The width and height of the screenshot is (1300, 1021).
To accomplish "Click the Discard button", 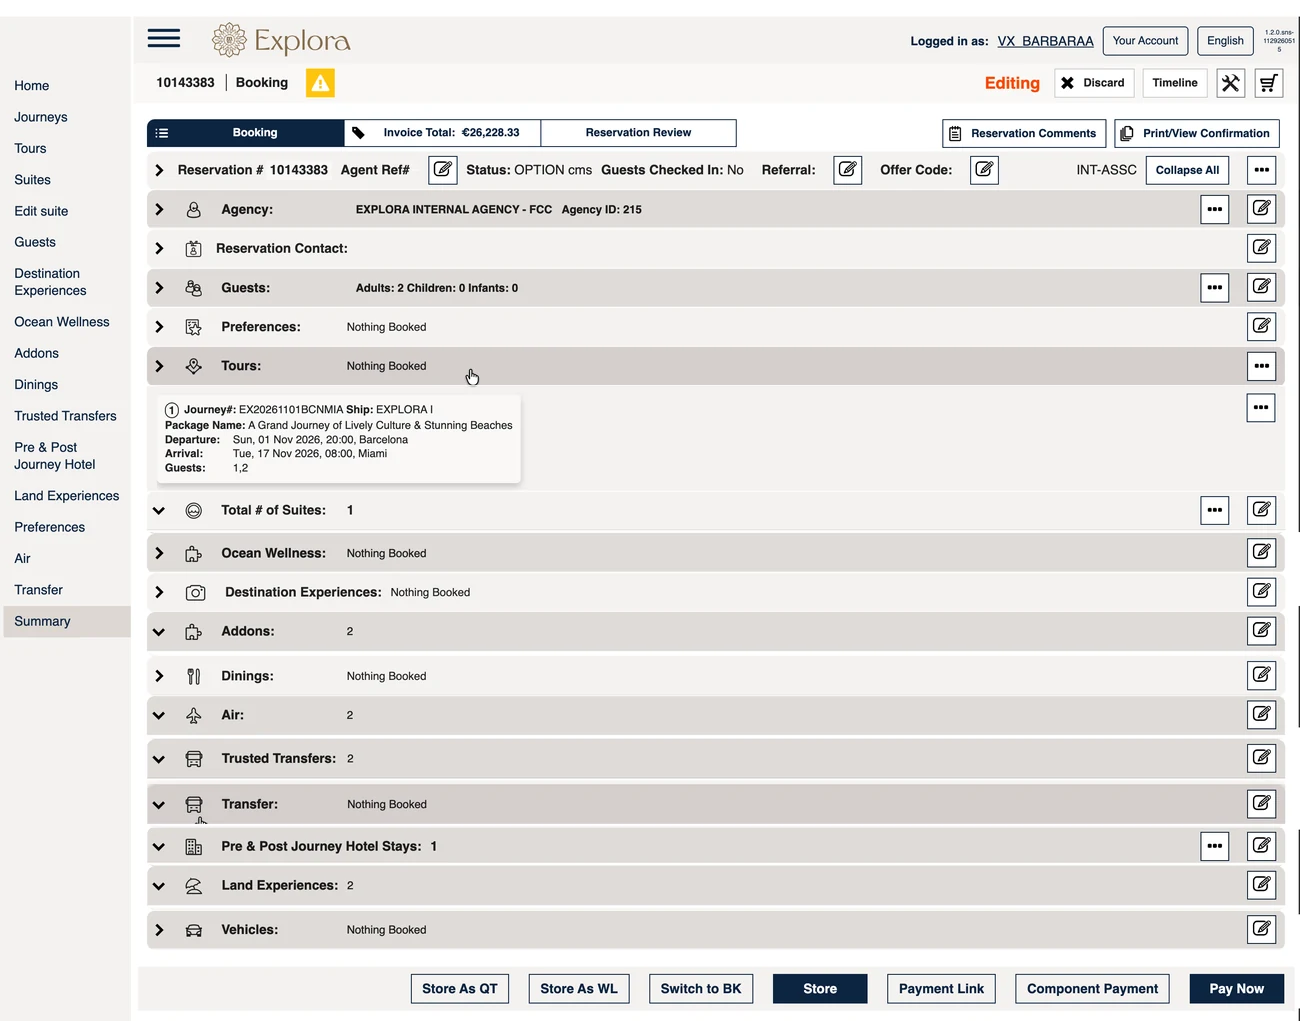I will coord(1094,83).
